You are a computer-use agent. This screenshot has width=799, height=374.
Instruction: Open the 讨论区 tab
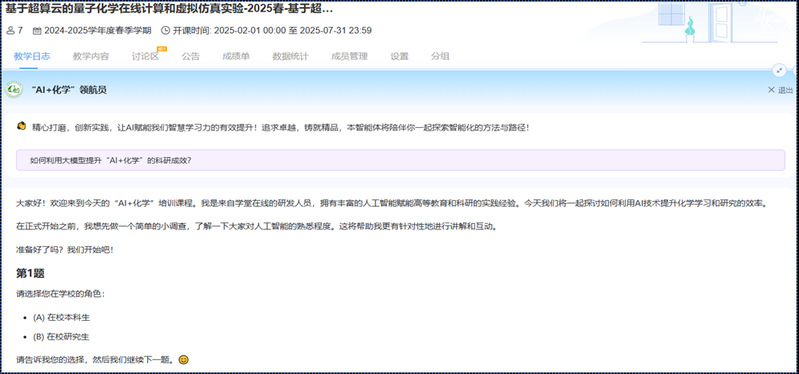145,57
